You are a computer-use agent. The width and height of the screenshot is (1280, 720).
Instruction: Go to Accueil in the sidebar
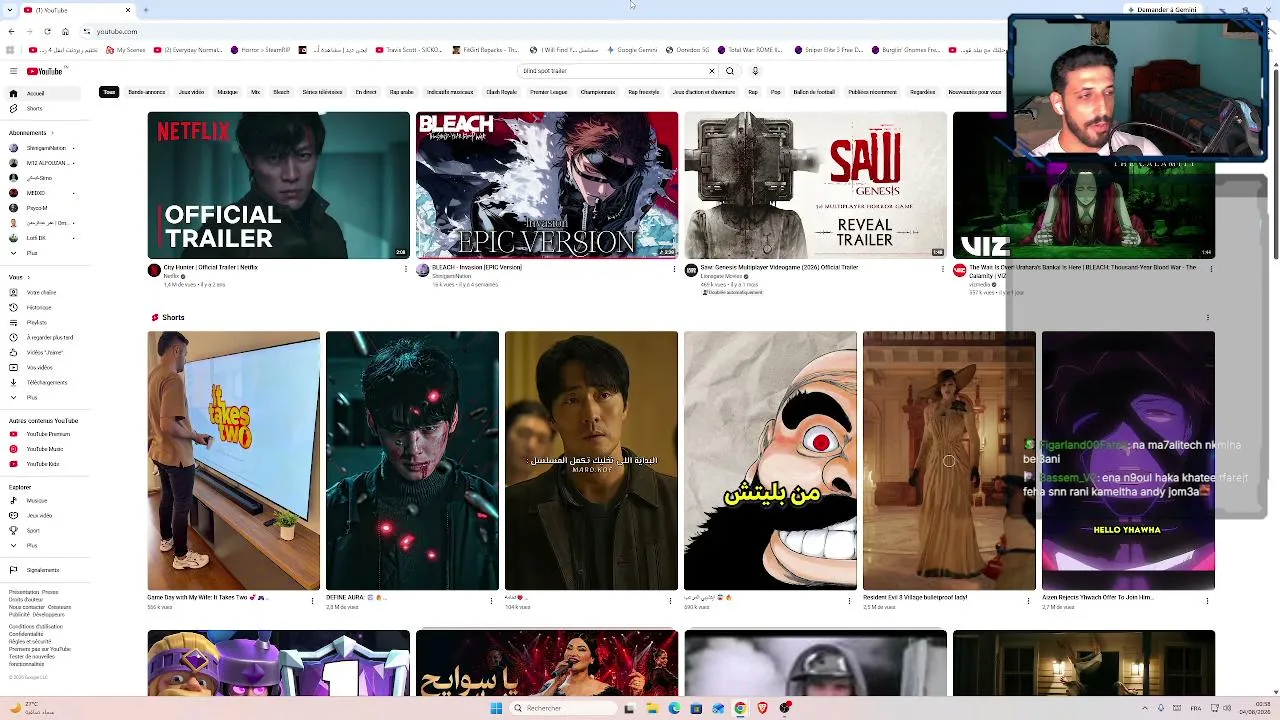(x=46, y=93)
